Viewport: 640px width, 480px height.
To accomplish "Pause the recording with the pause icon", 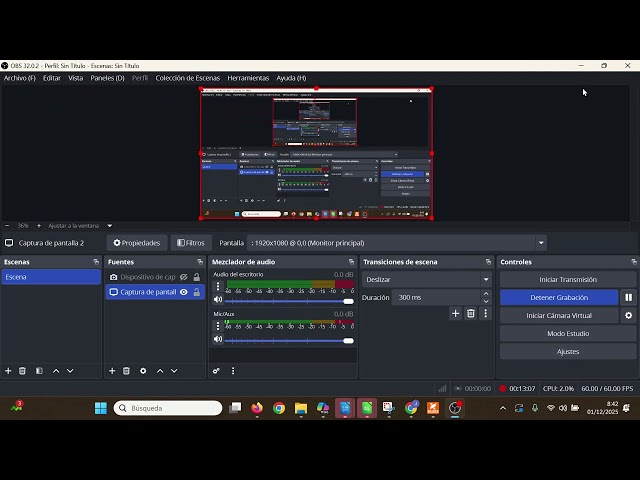I will [x=629, y=298].
